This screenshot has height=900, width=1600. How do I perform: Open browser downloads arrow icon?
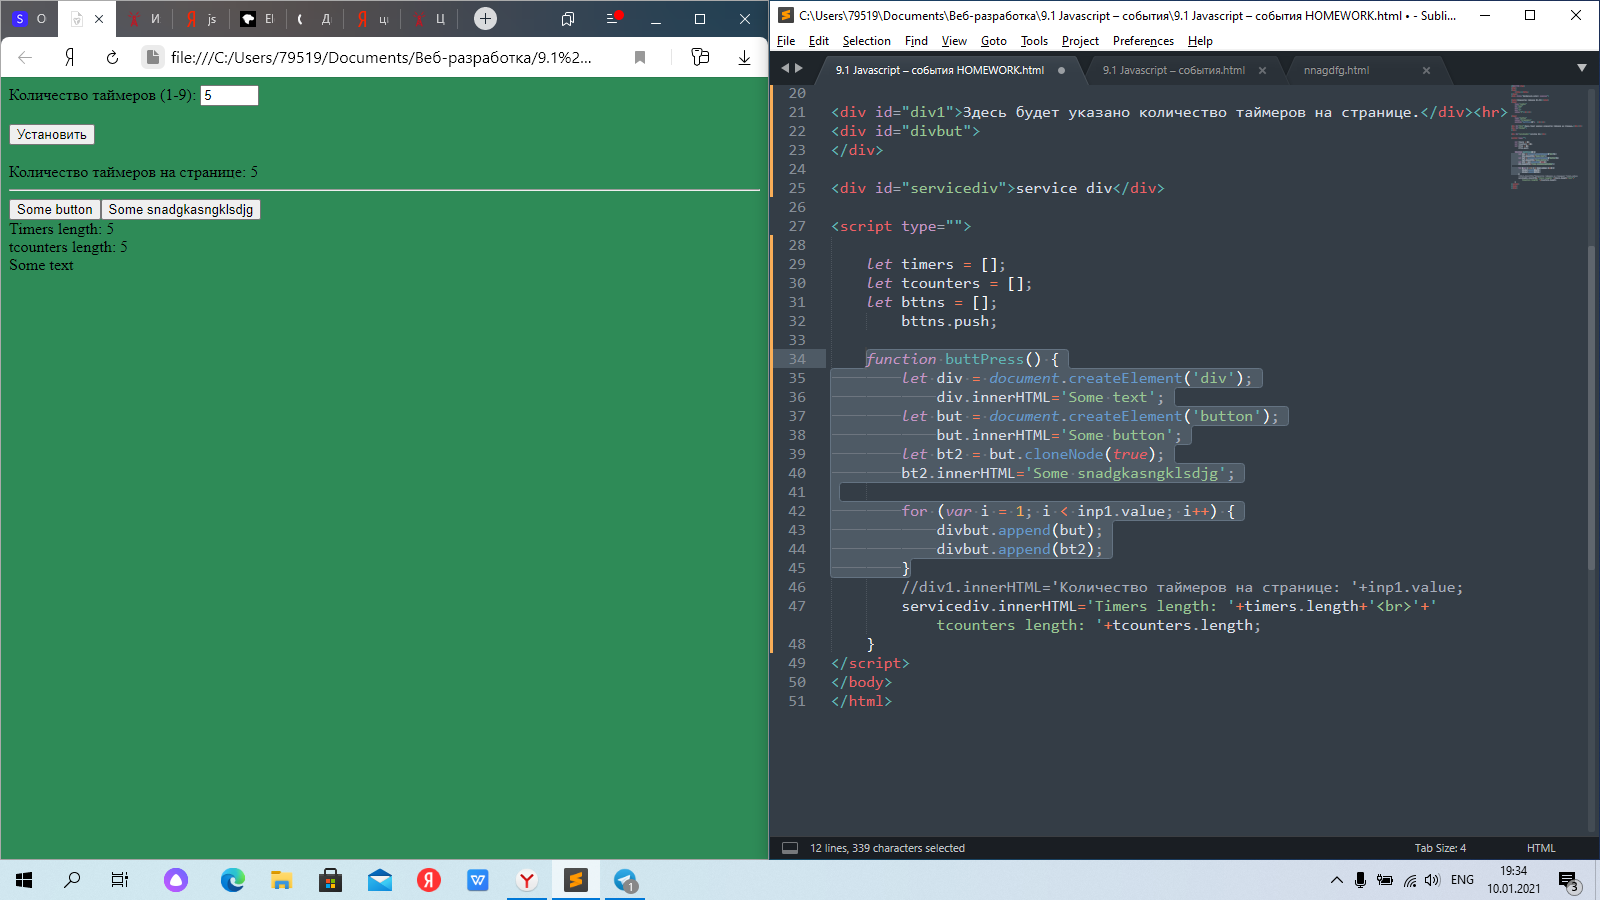point(744,57)
